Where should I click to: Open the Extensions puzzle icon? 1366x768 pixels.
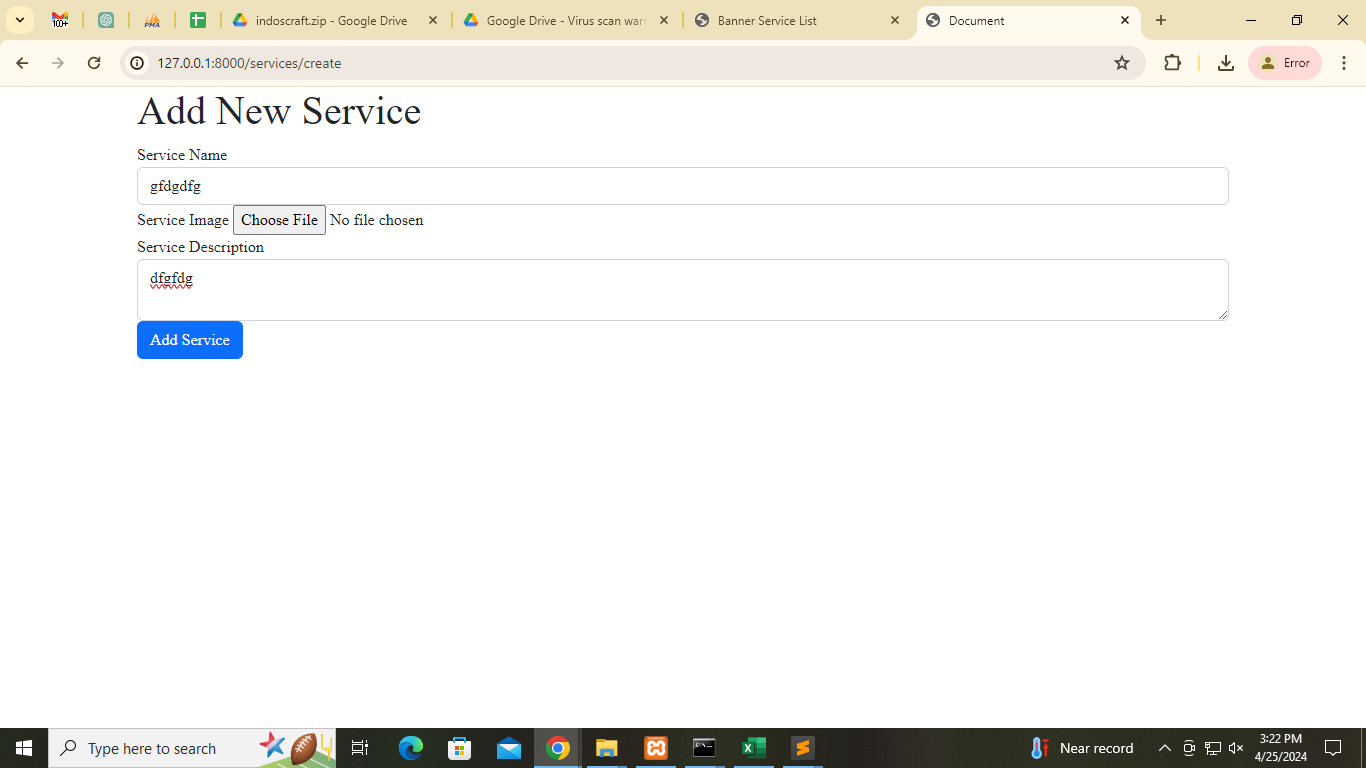(1172, 63)
